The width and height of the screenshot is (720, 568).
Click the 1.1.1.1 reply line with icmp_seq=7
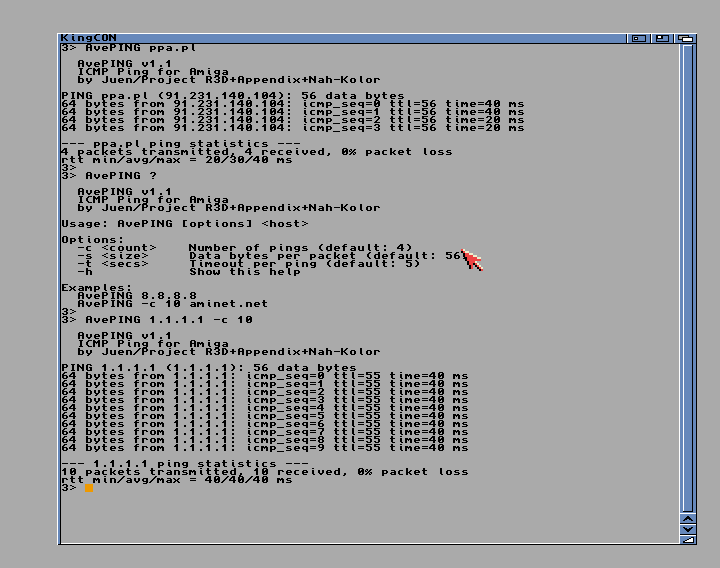(x=264, y=432)
